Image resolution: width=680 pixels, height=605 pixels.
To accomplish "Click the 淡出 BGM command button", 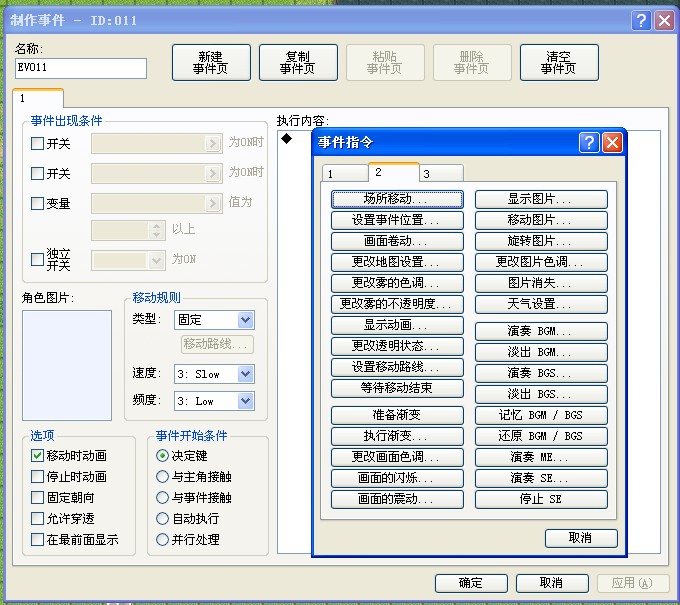I will click(x=541, y=352).
